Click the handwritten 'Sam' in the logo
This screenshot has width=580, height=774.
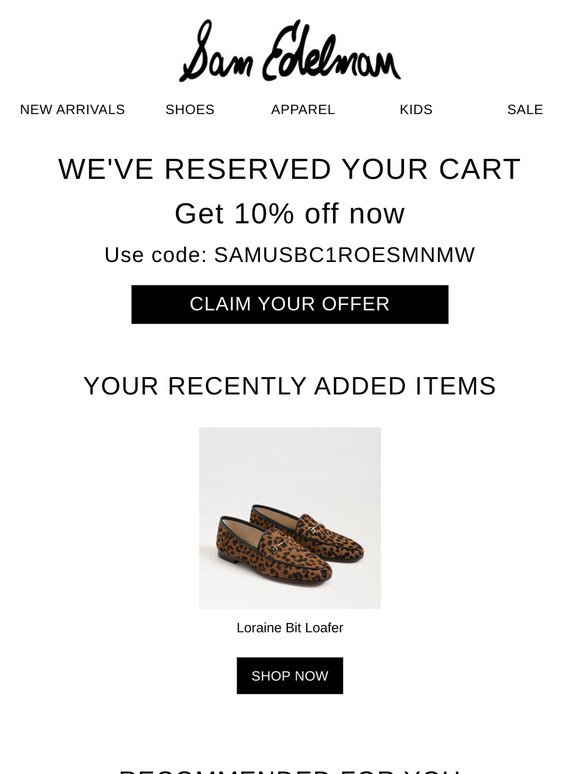coord(216,51)
